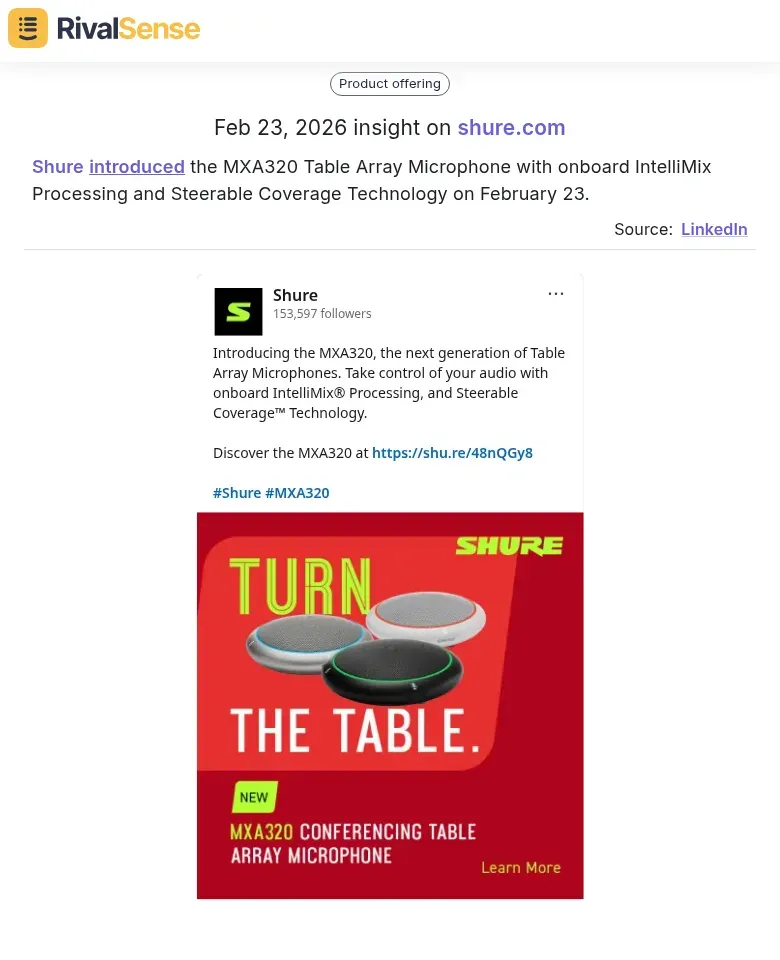
Task: Open the shu.re/48nQGy8 short link
Action: point(452,453)
